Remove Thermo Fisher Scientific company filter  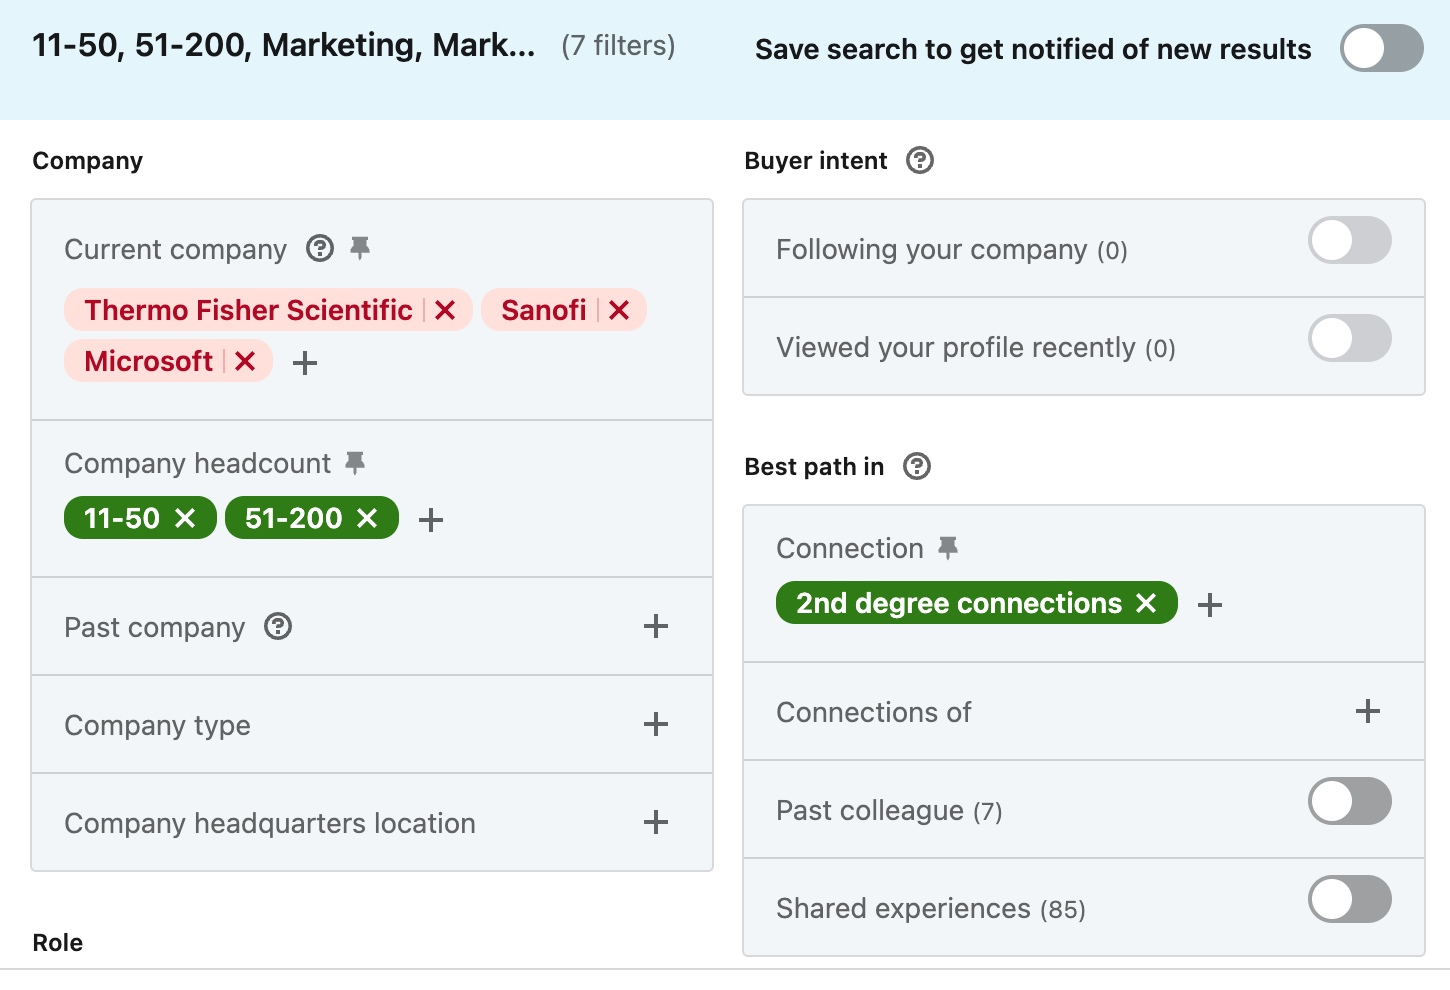tap(445, 310)
